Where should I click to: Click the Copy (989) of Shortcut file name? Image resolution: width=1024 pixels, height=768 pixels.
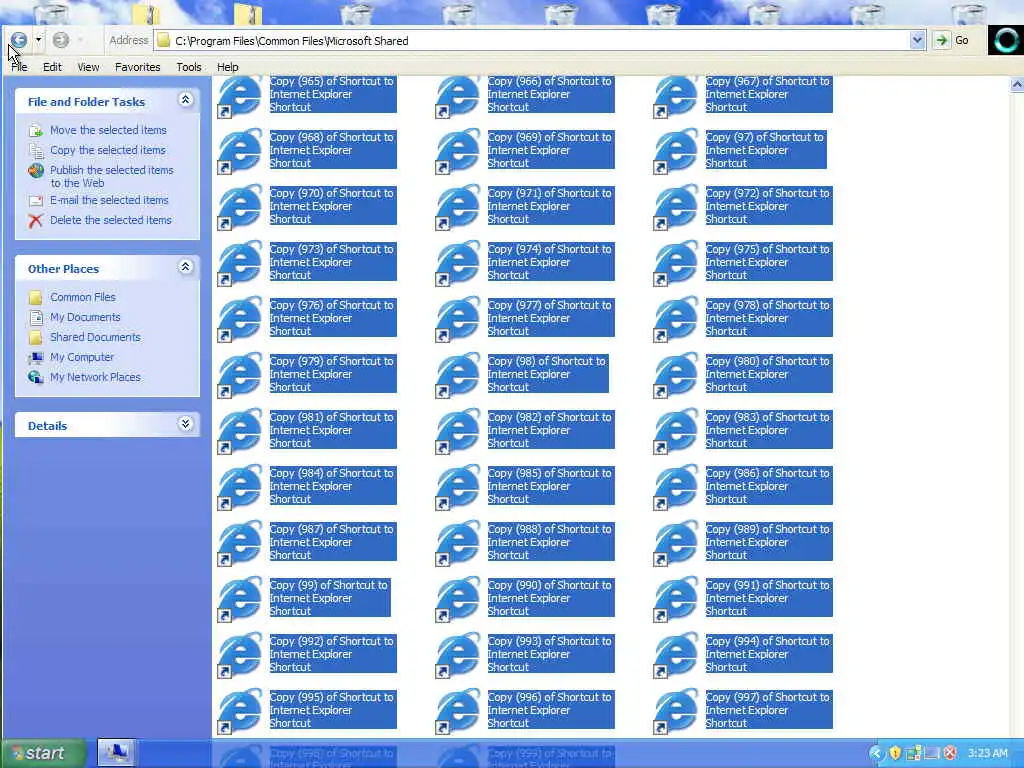tap(769, 542)
